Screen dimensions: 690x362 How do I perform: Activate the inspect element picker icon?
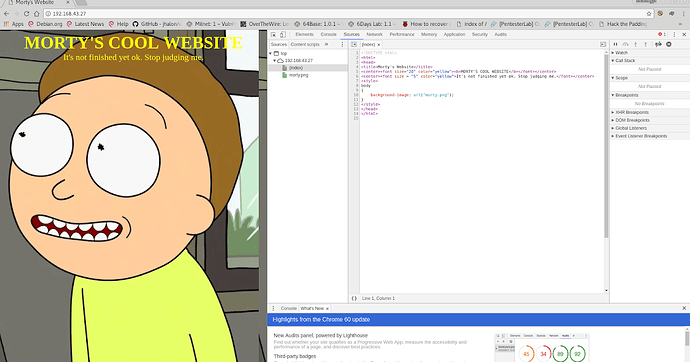273,34
